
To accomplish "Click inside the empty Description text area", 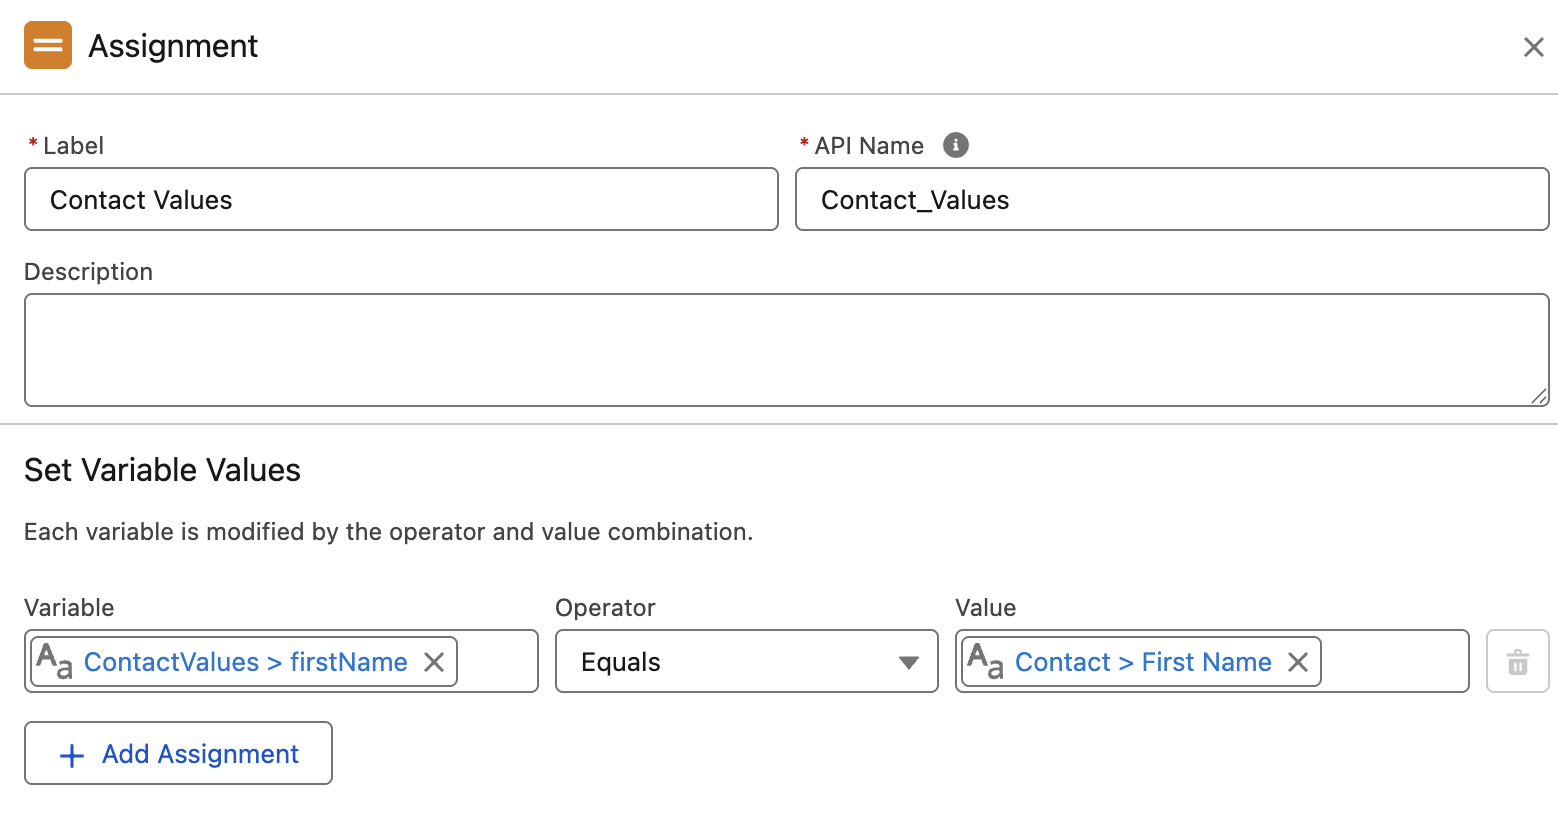I will 780,350.
